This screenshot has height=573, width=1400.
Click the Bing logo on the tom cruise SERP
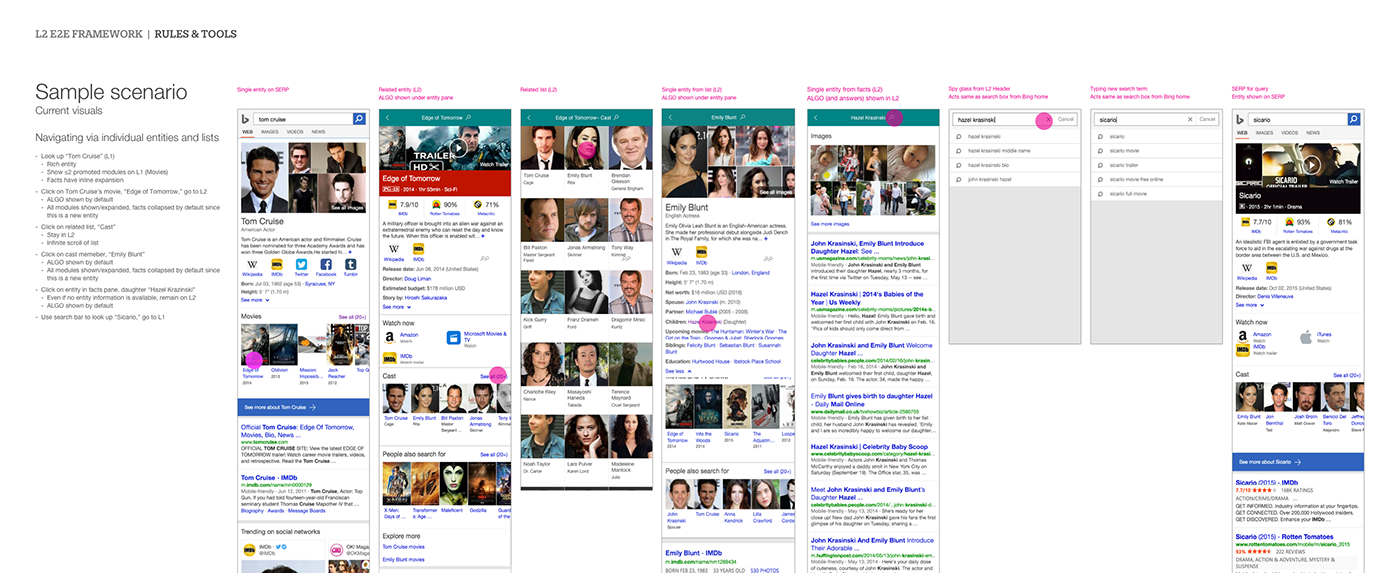[x=245, y=118]
